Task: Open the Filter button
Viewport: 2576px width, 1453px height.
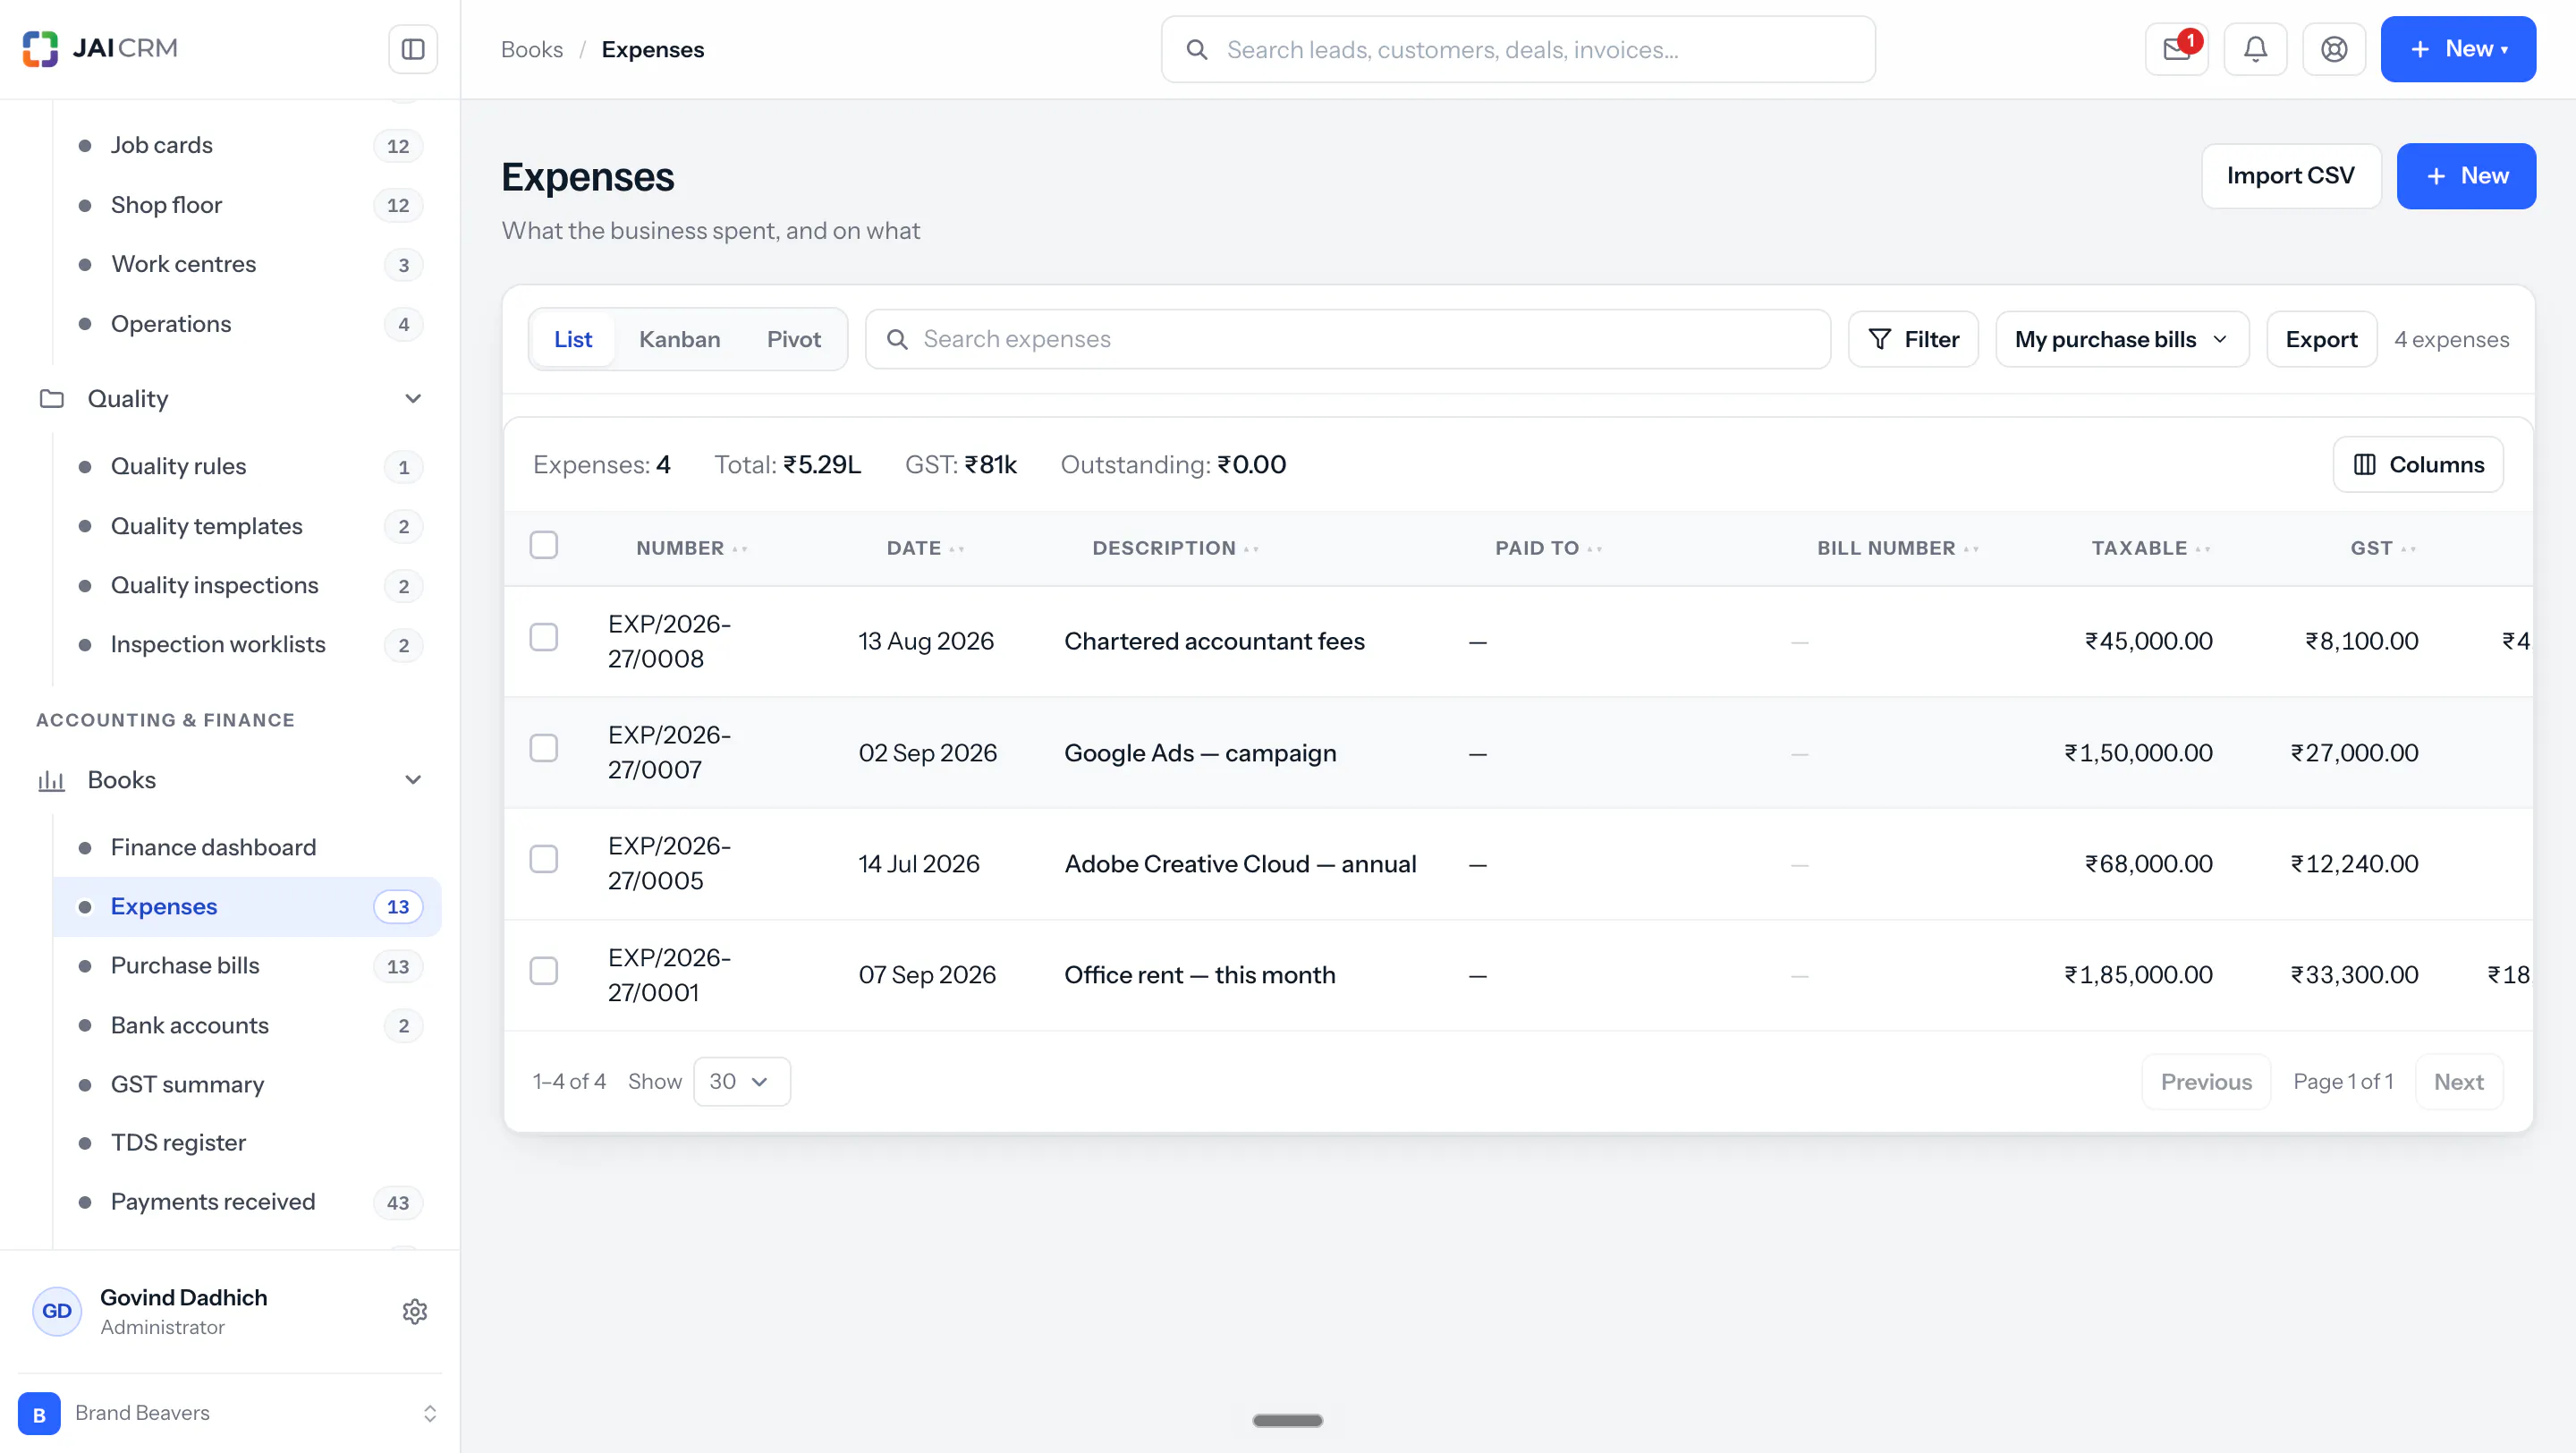Action: pyautogui.click(x=1913, y=339)
